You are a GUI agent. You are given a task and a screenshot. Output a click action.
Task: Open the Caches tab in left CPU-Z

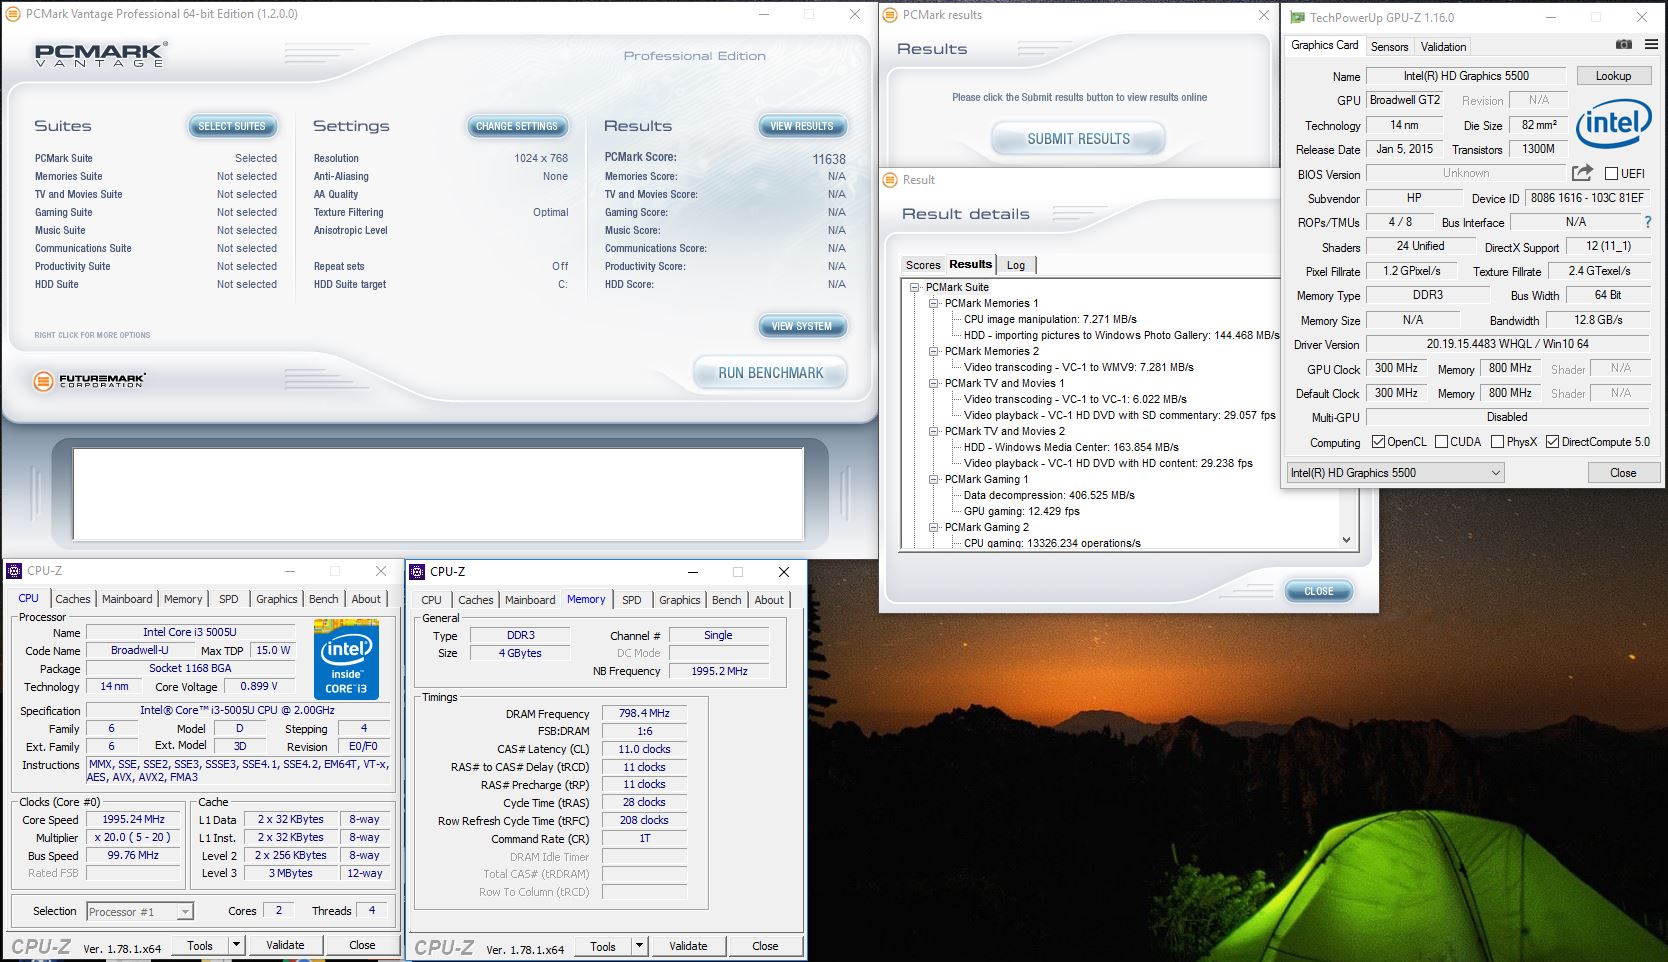[x=72, y=599]
